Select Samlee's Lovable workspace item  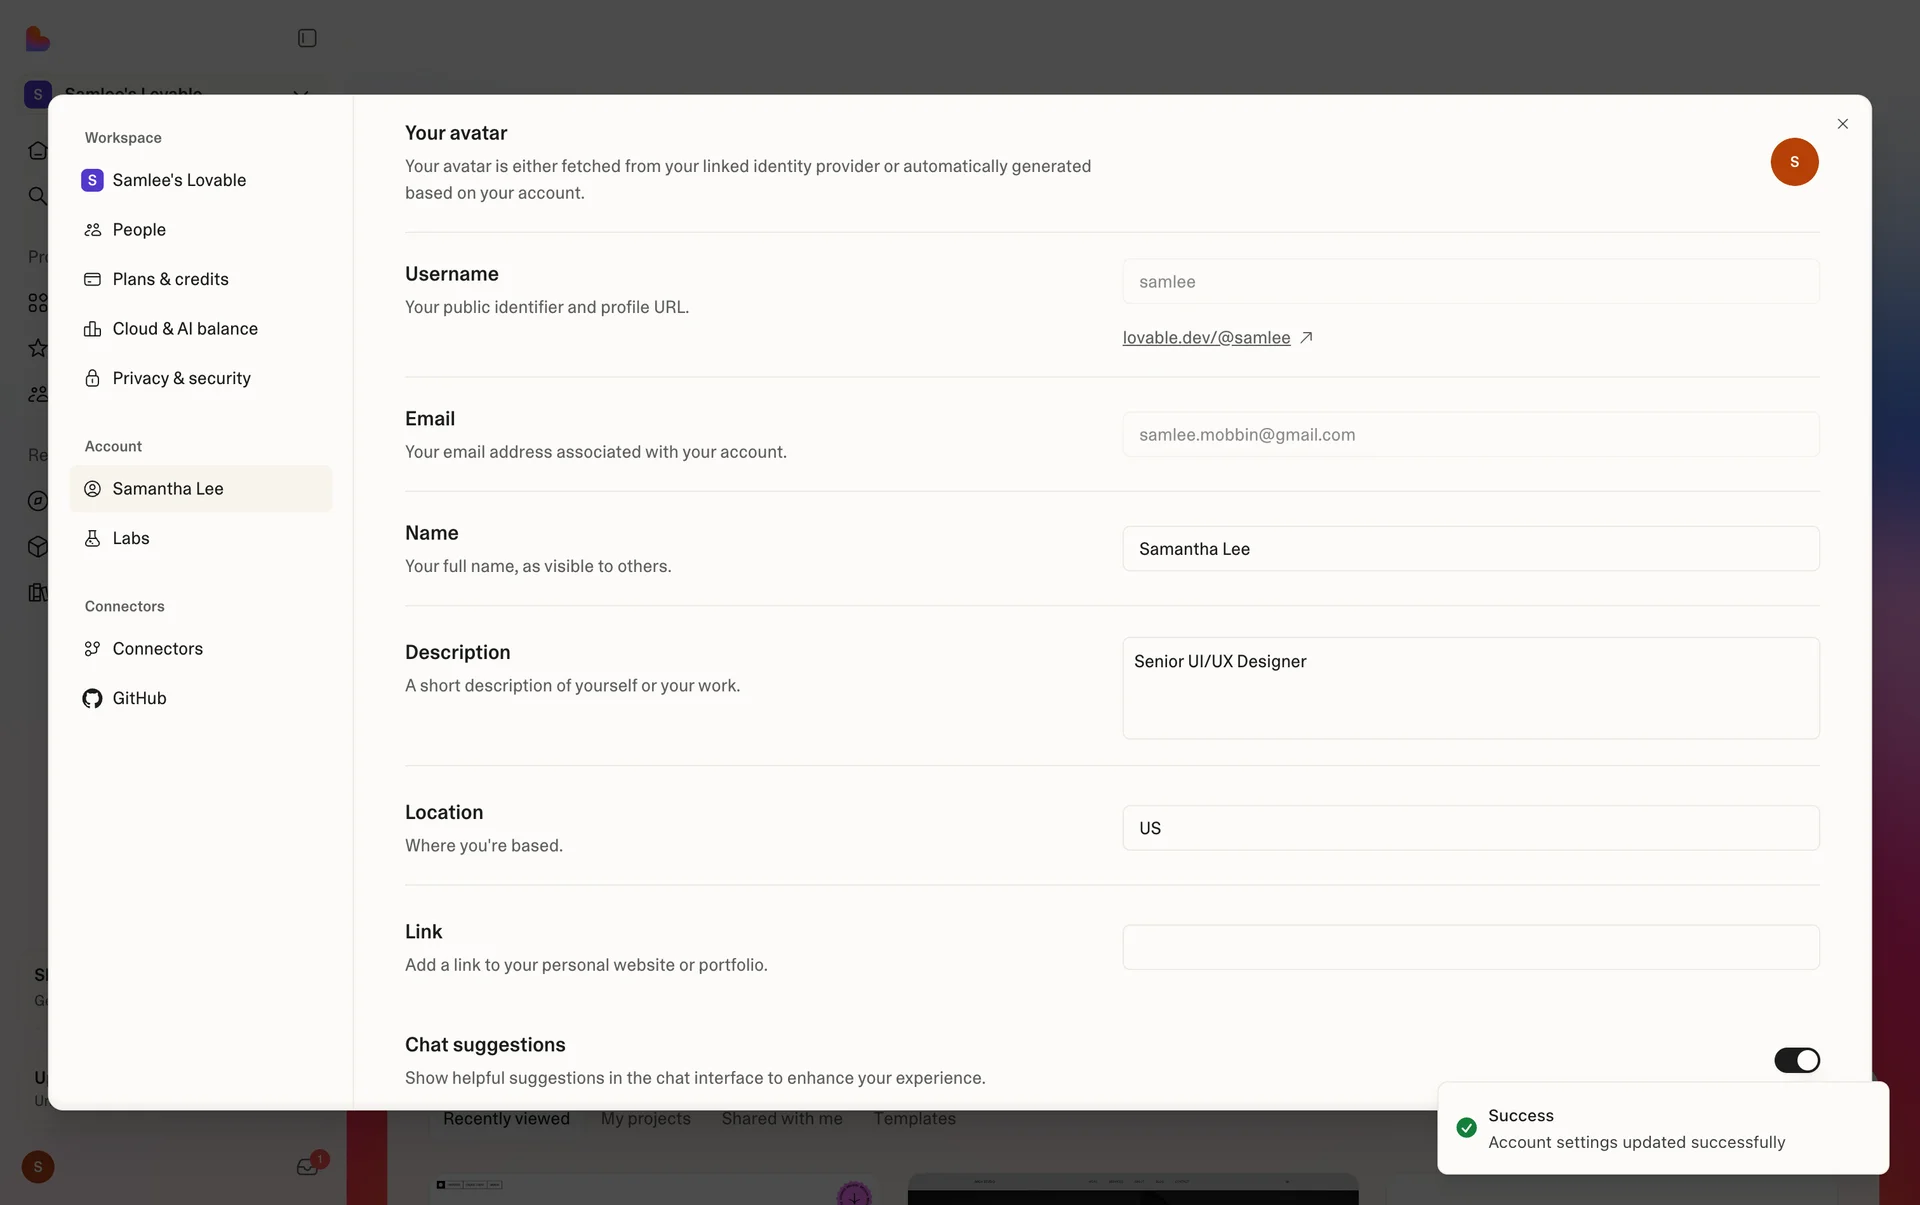(x=179, y=180)
